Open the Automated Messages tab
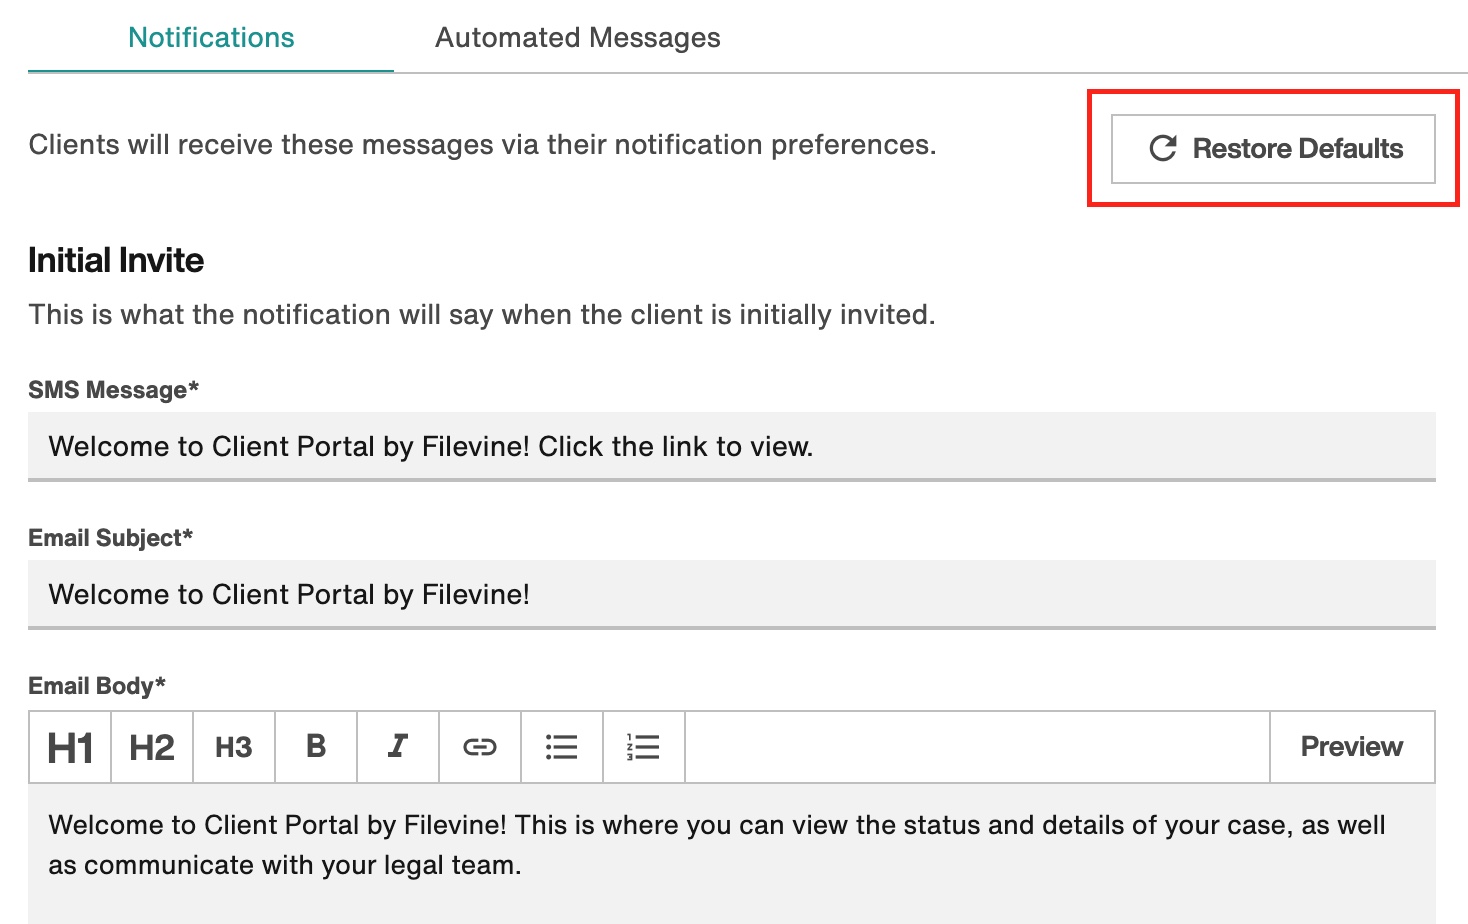The height and width of the screenshot is (924, 1468). [x=578, y=37]
